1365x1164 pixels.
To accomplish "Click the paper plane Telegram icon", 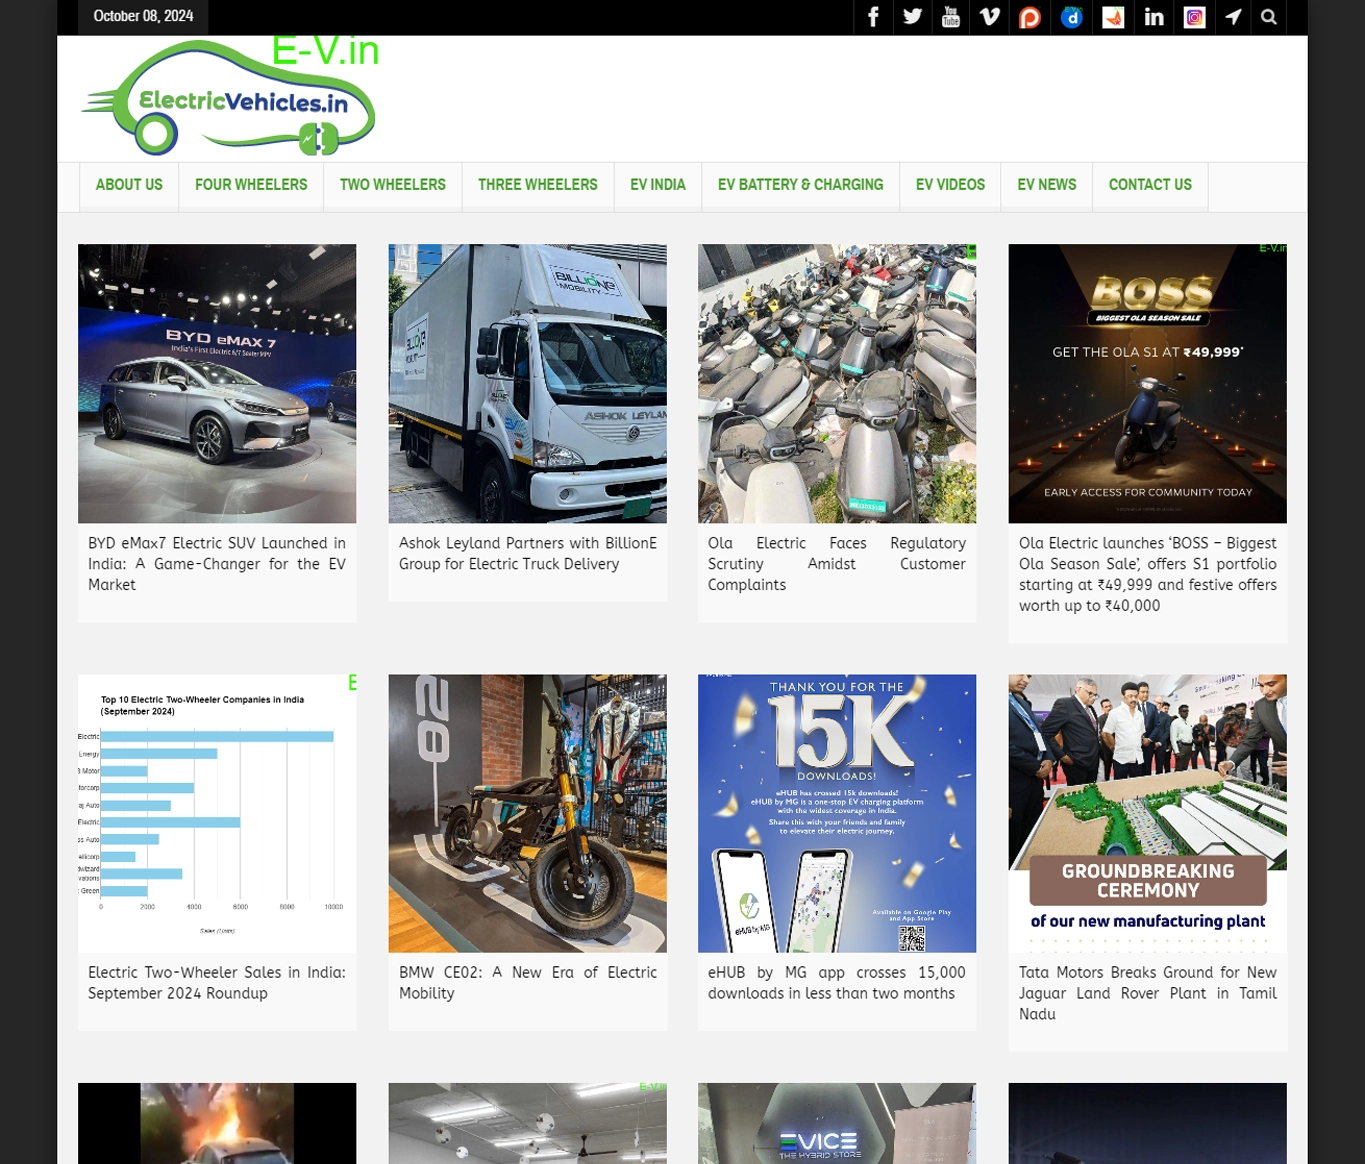I will (1233, 17).
